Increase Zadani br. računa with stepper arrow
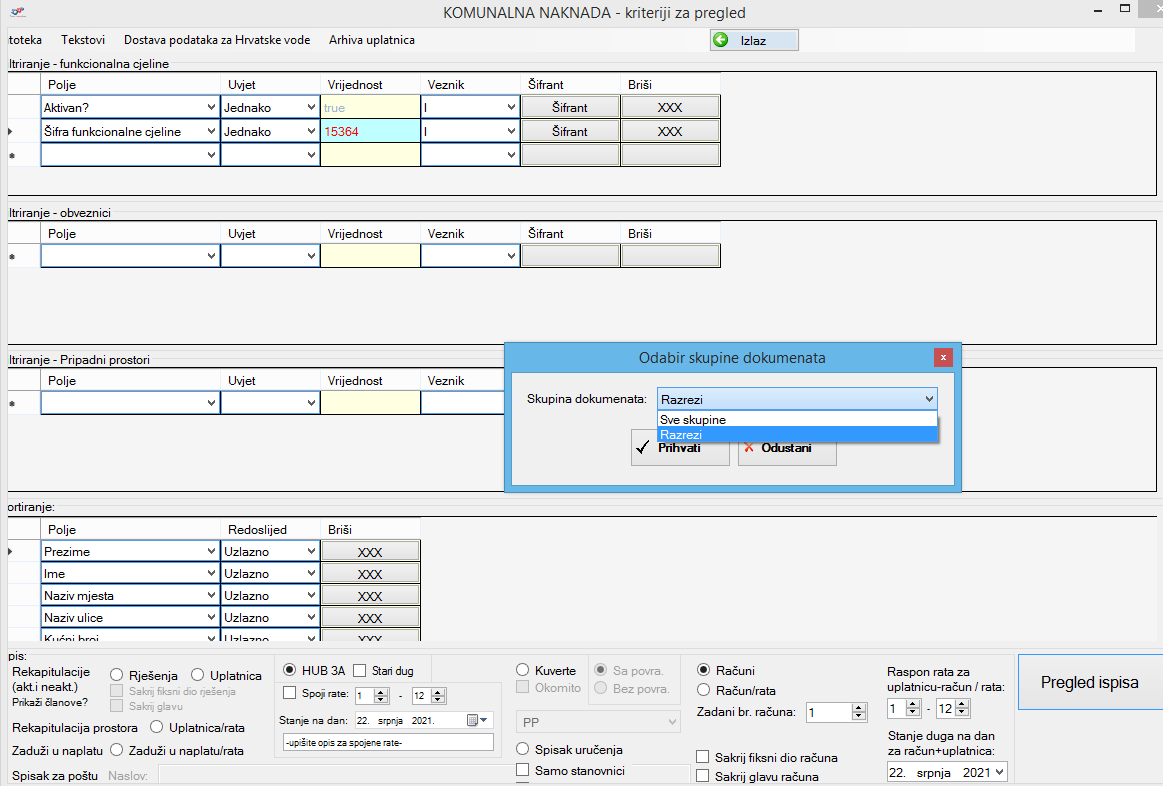Image resolution: width=1163 pixels, height=786 pixels. pyautogui.click(x=859, y=708)
